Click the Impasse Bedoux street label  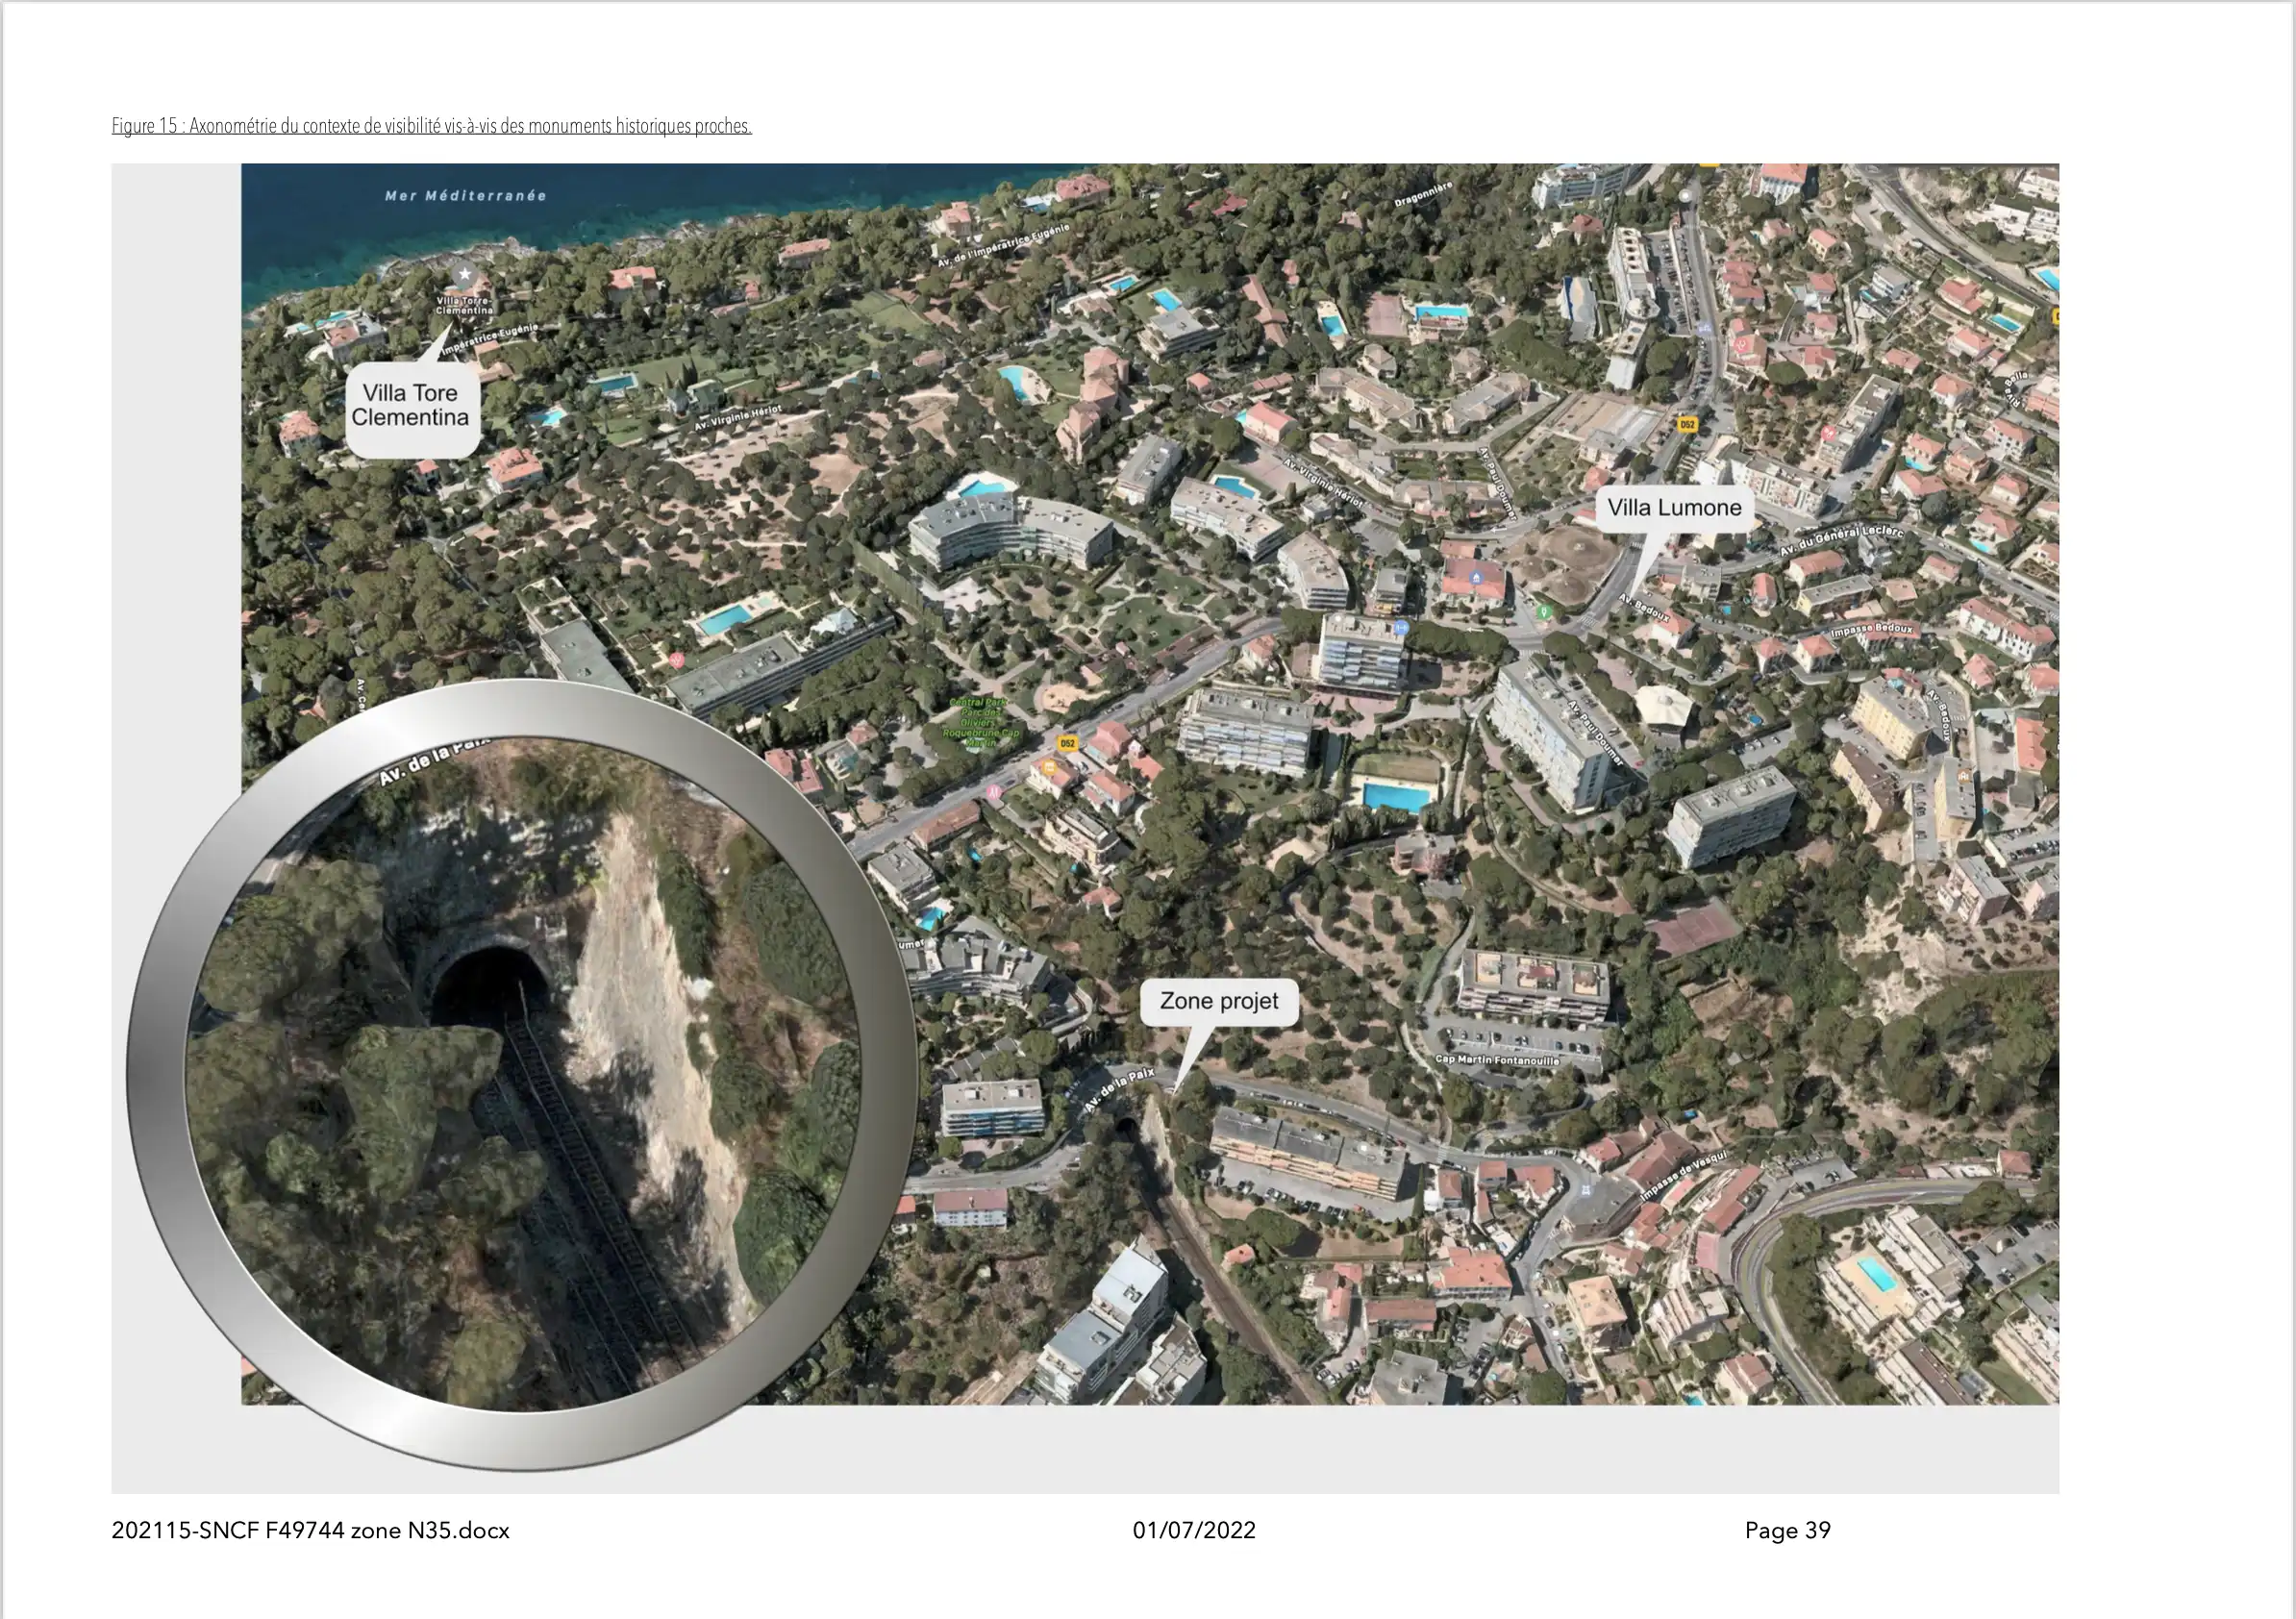coord(1872,629)
